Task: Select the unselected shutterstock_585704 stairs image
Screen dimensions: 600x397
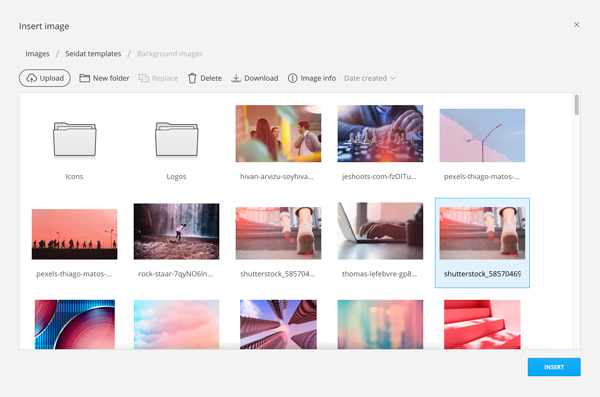Action: point(278,233)
